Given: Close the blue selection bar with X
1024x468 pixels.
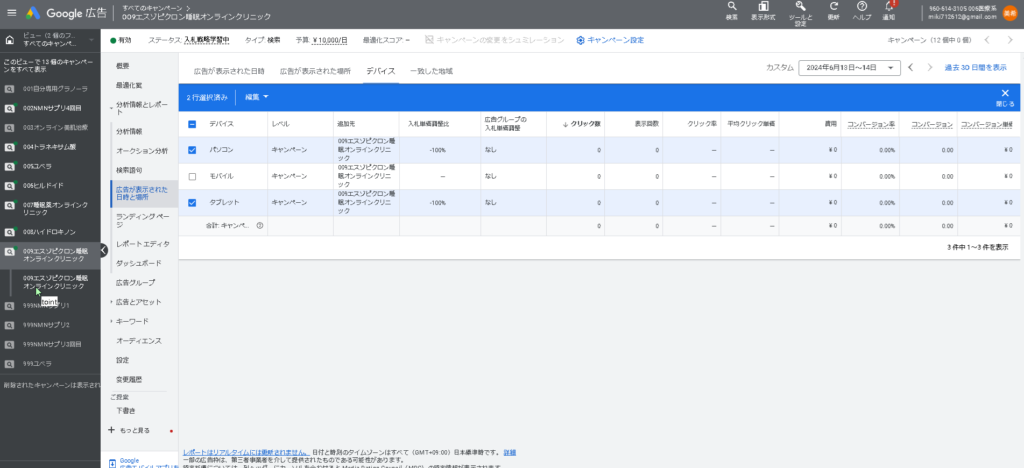Looking at the screenshot, I should 1005,93.
